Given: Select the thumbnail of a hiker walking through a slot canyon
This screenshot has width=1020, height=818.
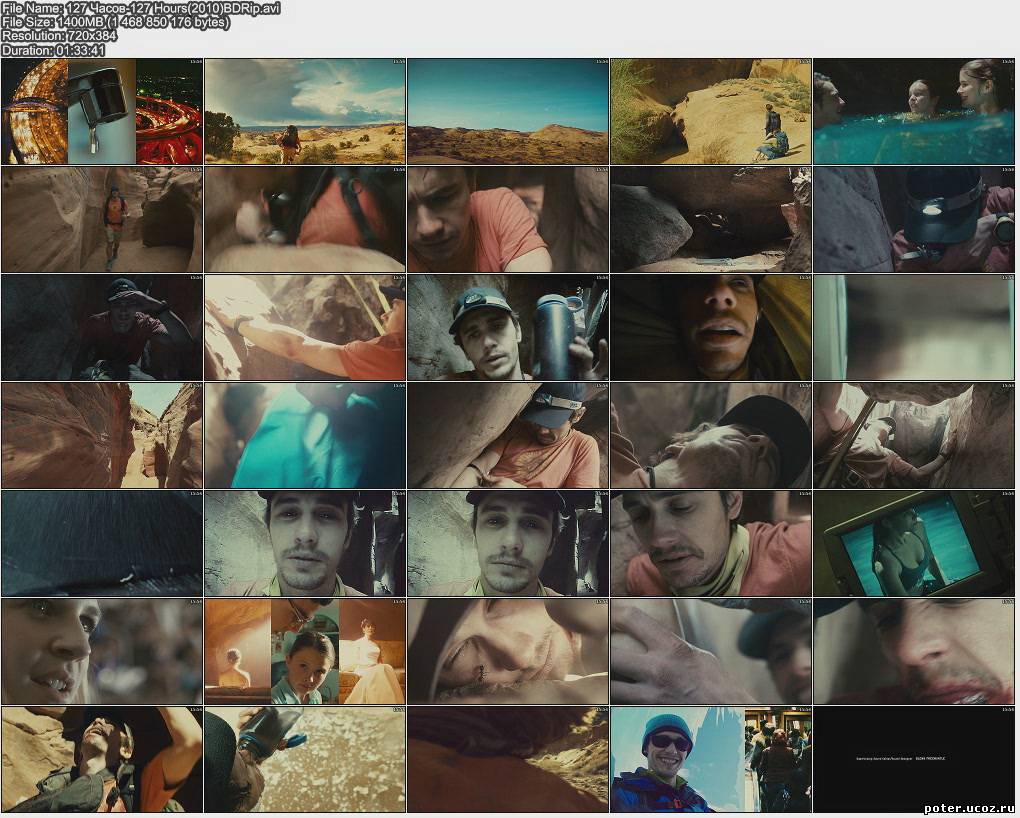Looking at the screenshot, I should (102, 219).
